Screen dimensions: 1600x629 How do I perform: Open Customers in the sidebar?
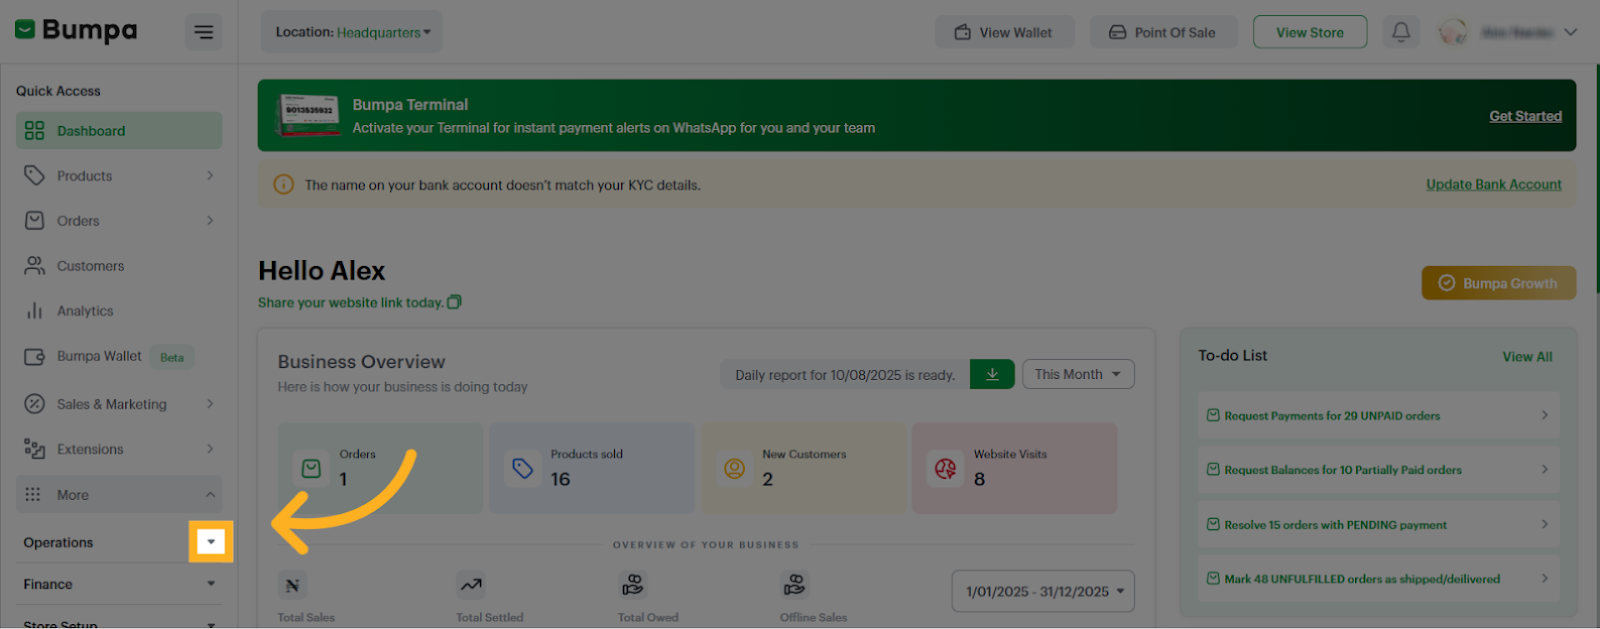pos(119,266)
